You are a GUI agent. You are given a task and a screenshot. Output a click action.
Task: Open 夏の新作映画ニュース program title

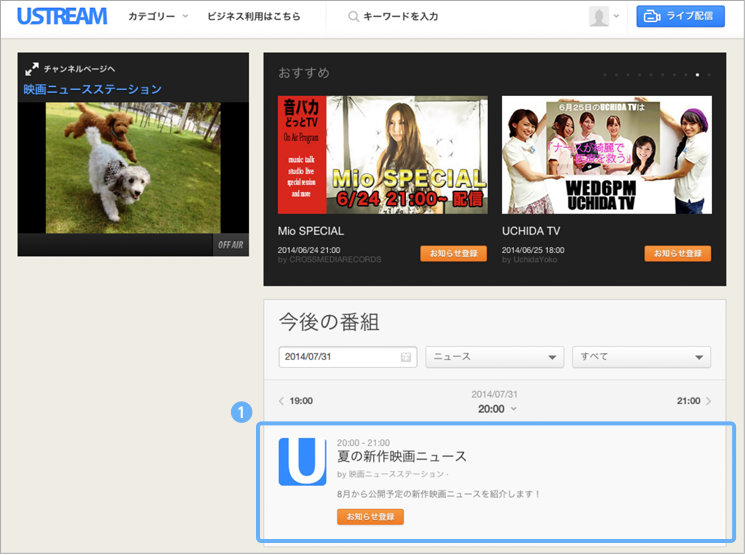[x=401, y=456]
